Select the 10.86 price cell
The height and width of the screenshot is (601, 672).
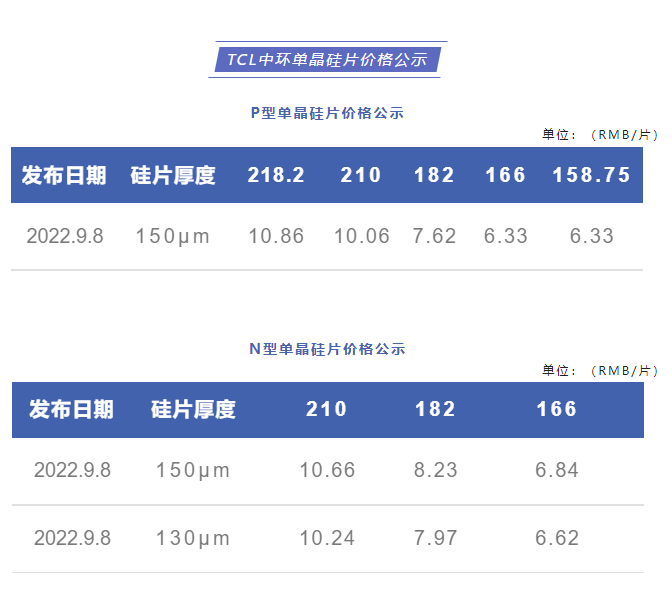coord(276,237)
